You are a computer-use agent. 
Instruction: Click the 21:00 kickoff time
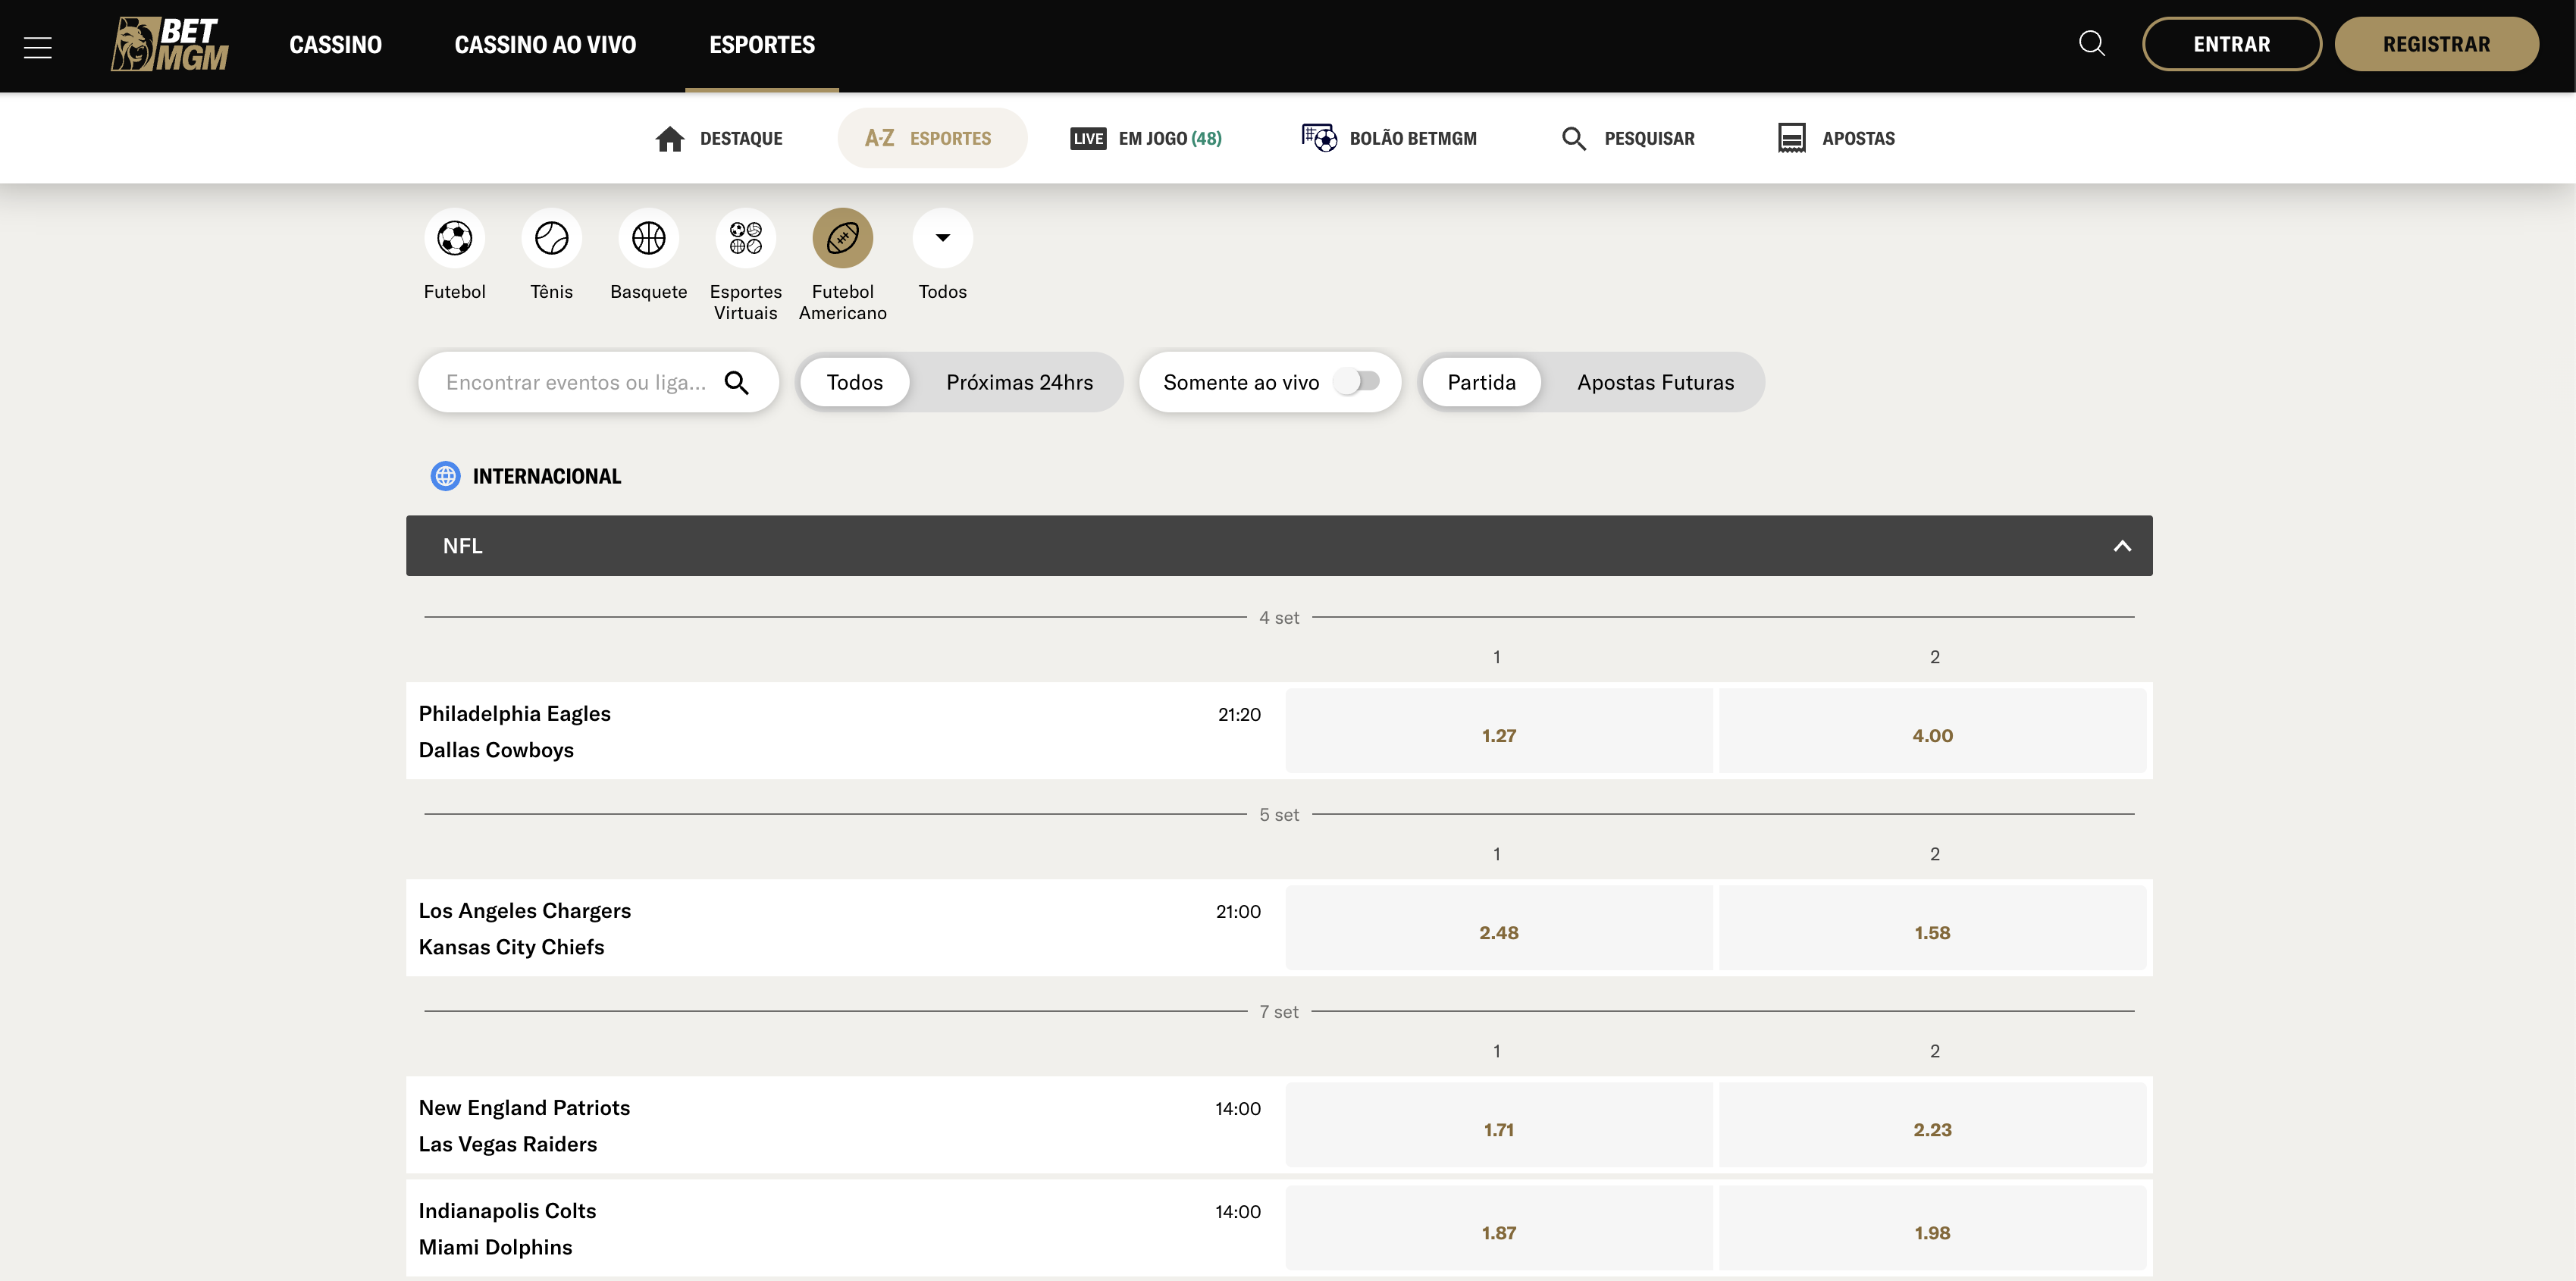pos(1238,911)
